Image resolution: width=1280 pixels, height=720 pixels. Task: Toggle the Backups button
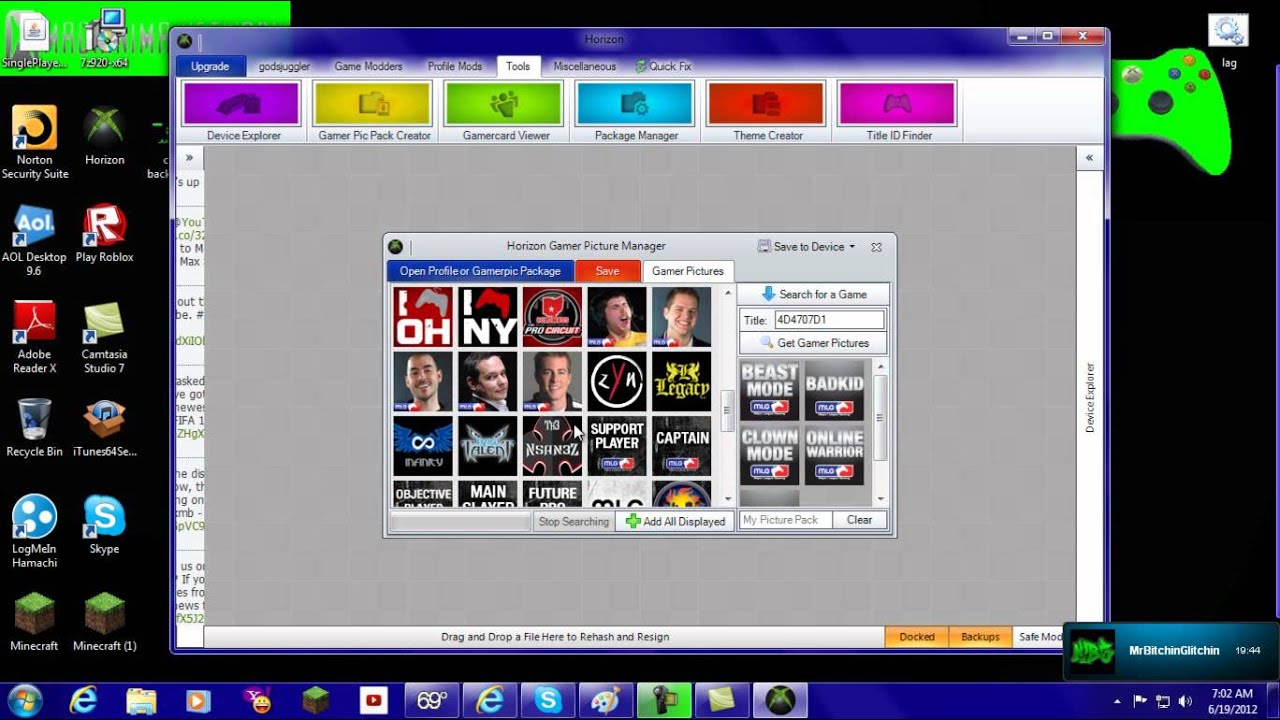pos(980,636)
